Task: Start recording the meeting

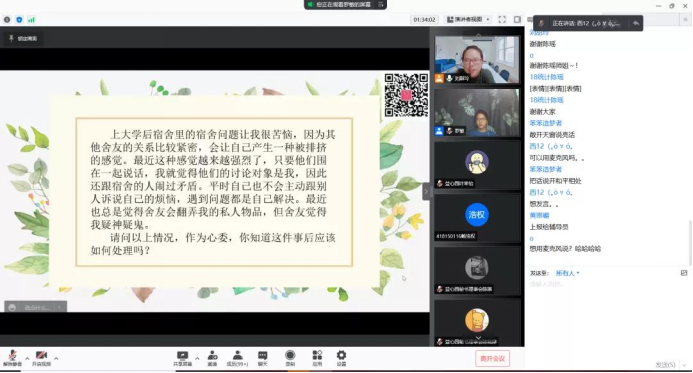Action: click(290, 358)
